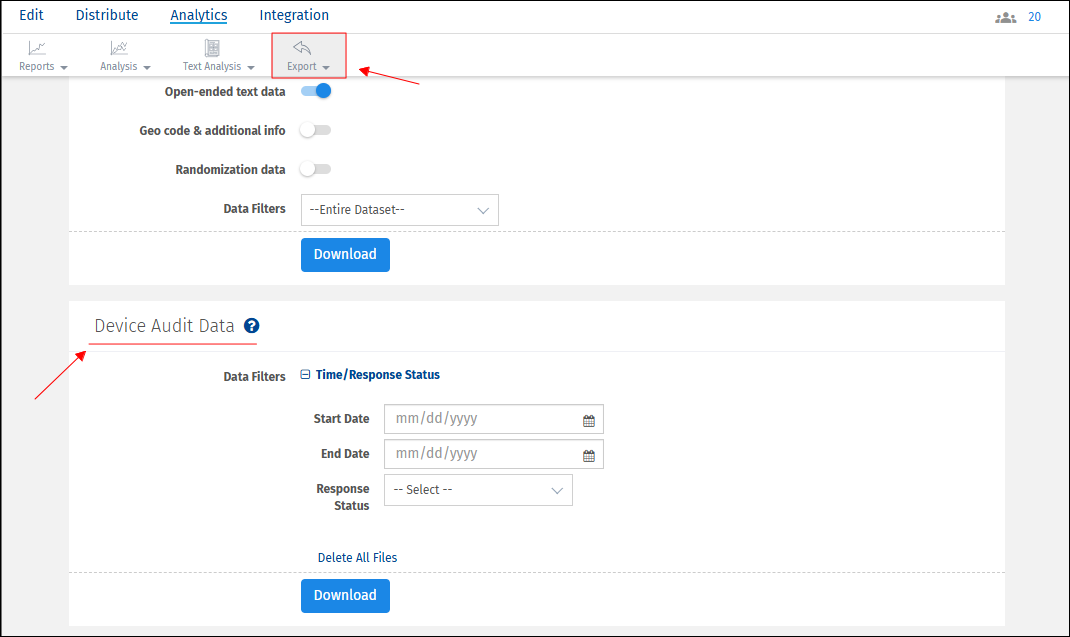Disable the Open-ended text data toggle
Screen dimensions: 1070x637
[316, 91]
